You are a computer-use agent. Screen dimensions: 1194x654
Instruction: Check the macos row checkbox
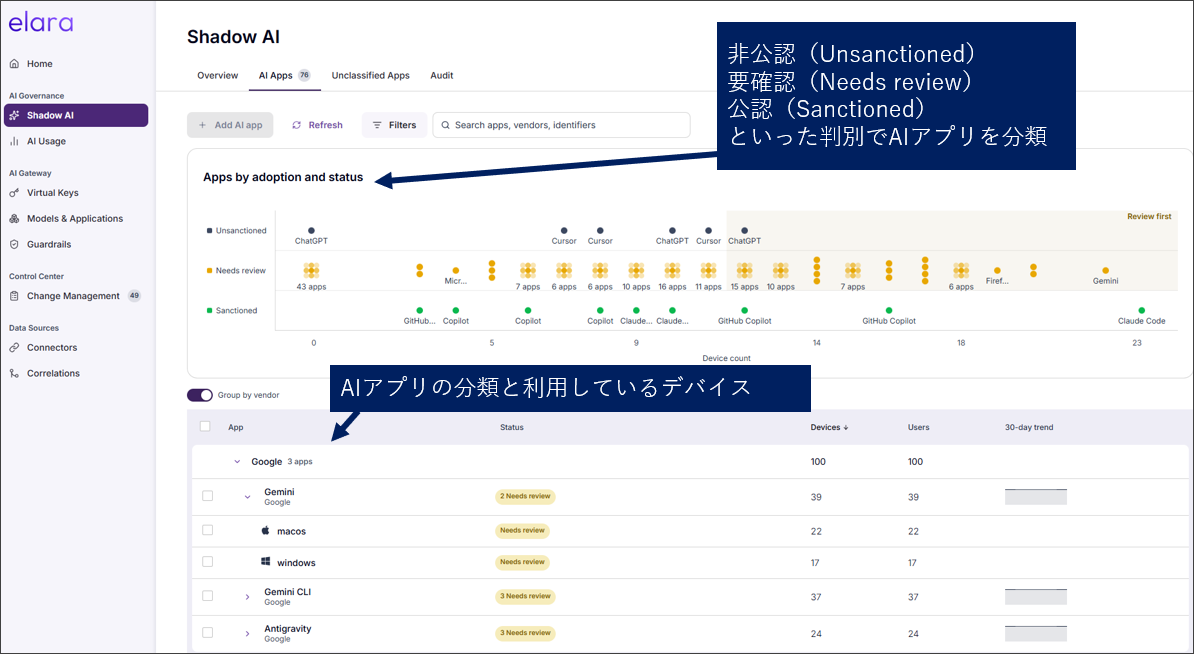click(207, 531)
